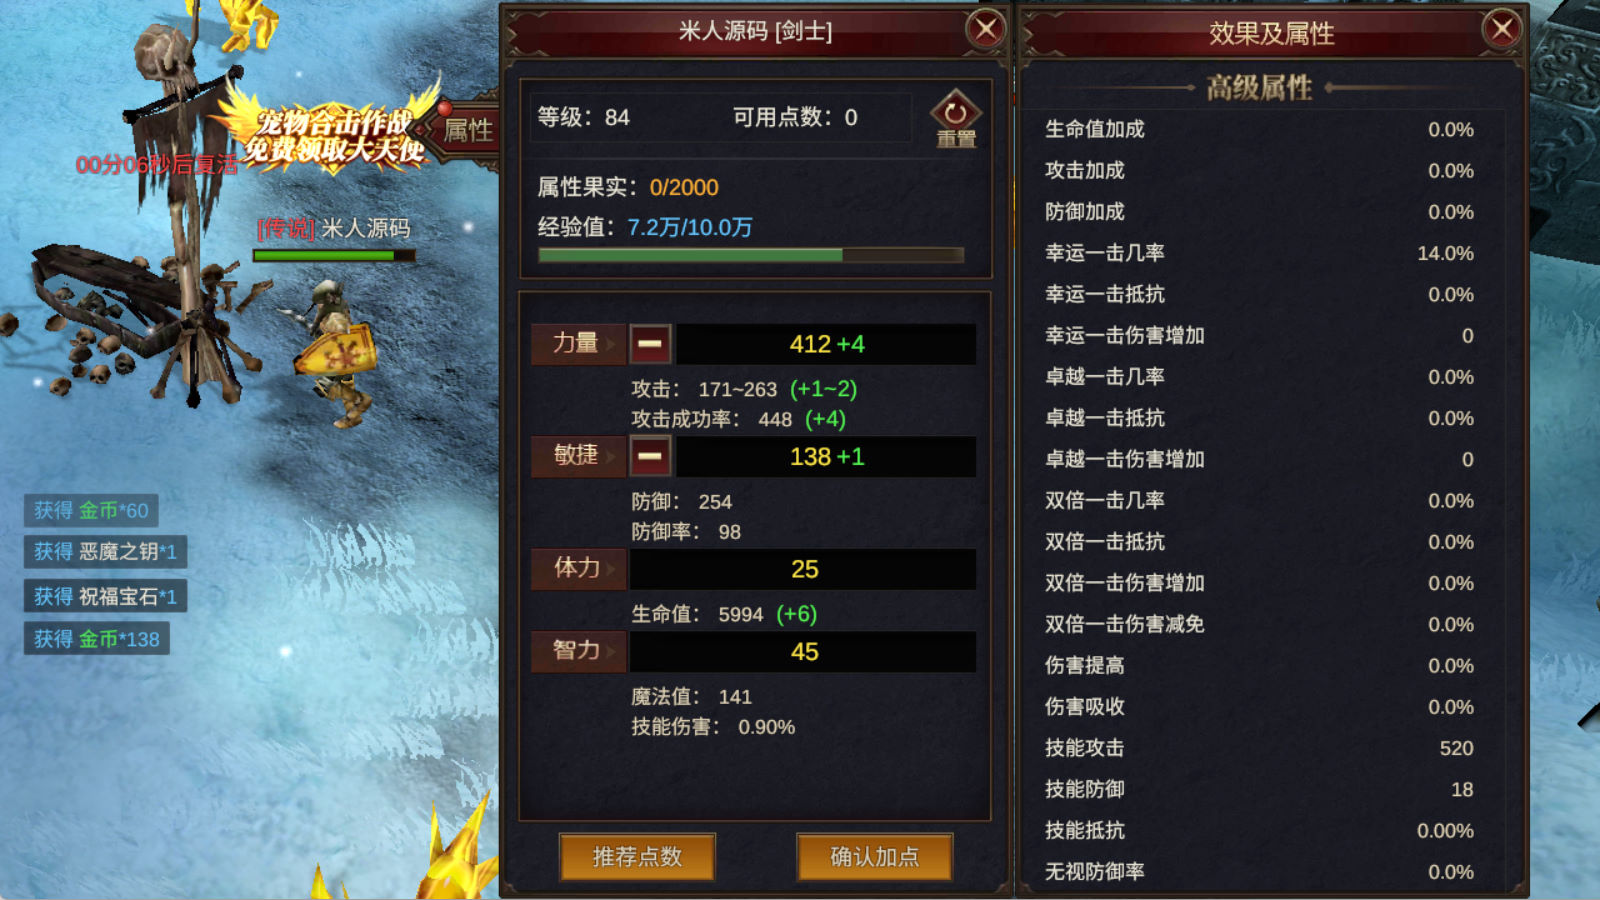Image resolution: width=1600 pixels, height=900 pixels.
Task: Select the 力量 attribute label
Action: [x=577, y=343]
